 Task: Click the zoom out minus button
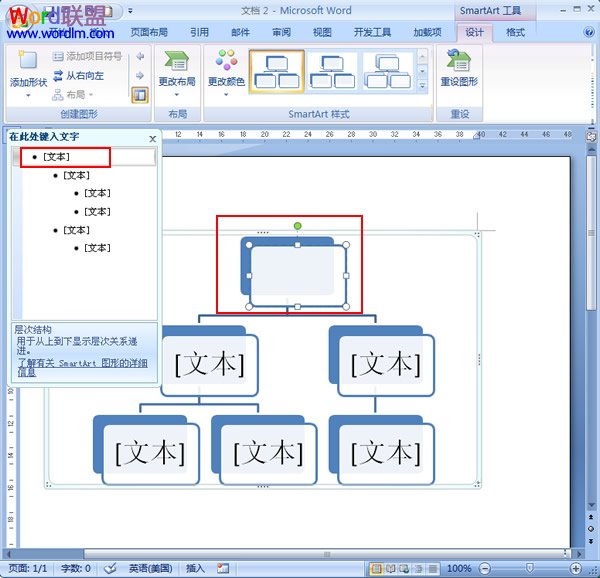click(x=484, y=569)
